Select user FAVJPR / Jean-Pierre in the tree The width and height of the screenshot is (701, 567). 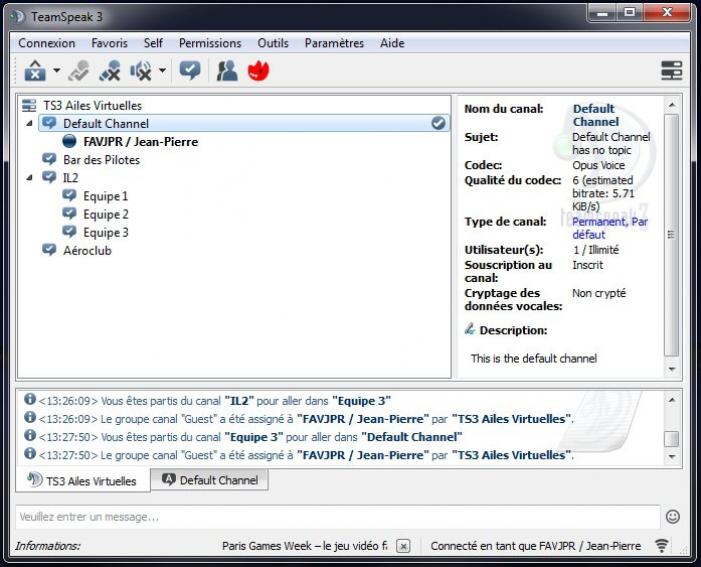tap(140, 142)
